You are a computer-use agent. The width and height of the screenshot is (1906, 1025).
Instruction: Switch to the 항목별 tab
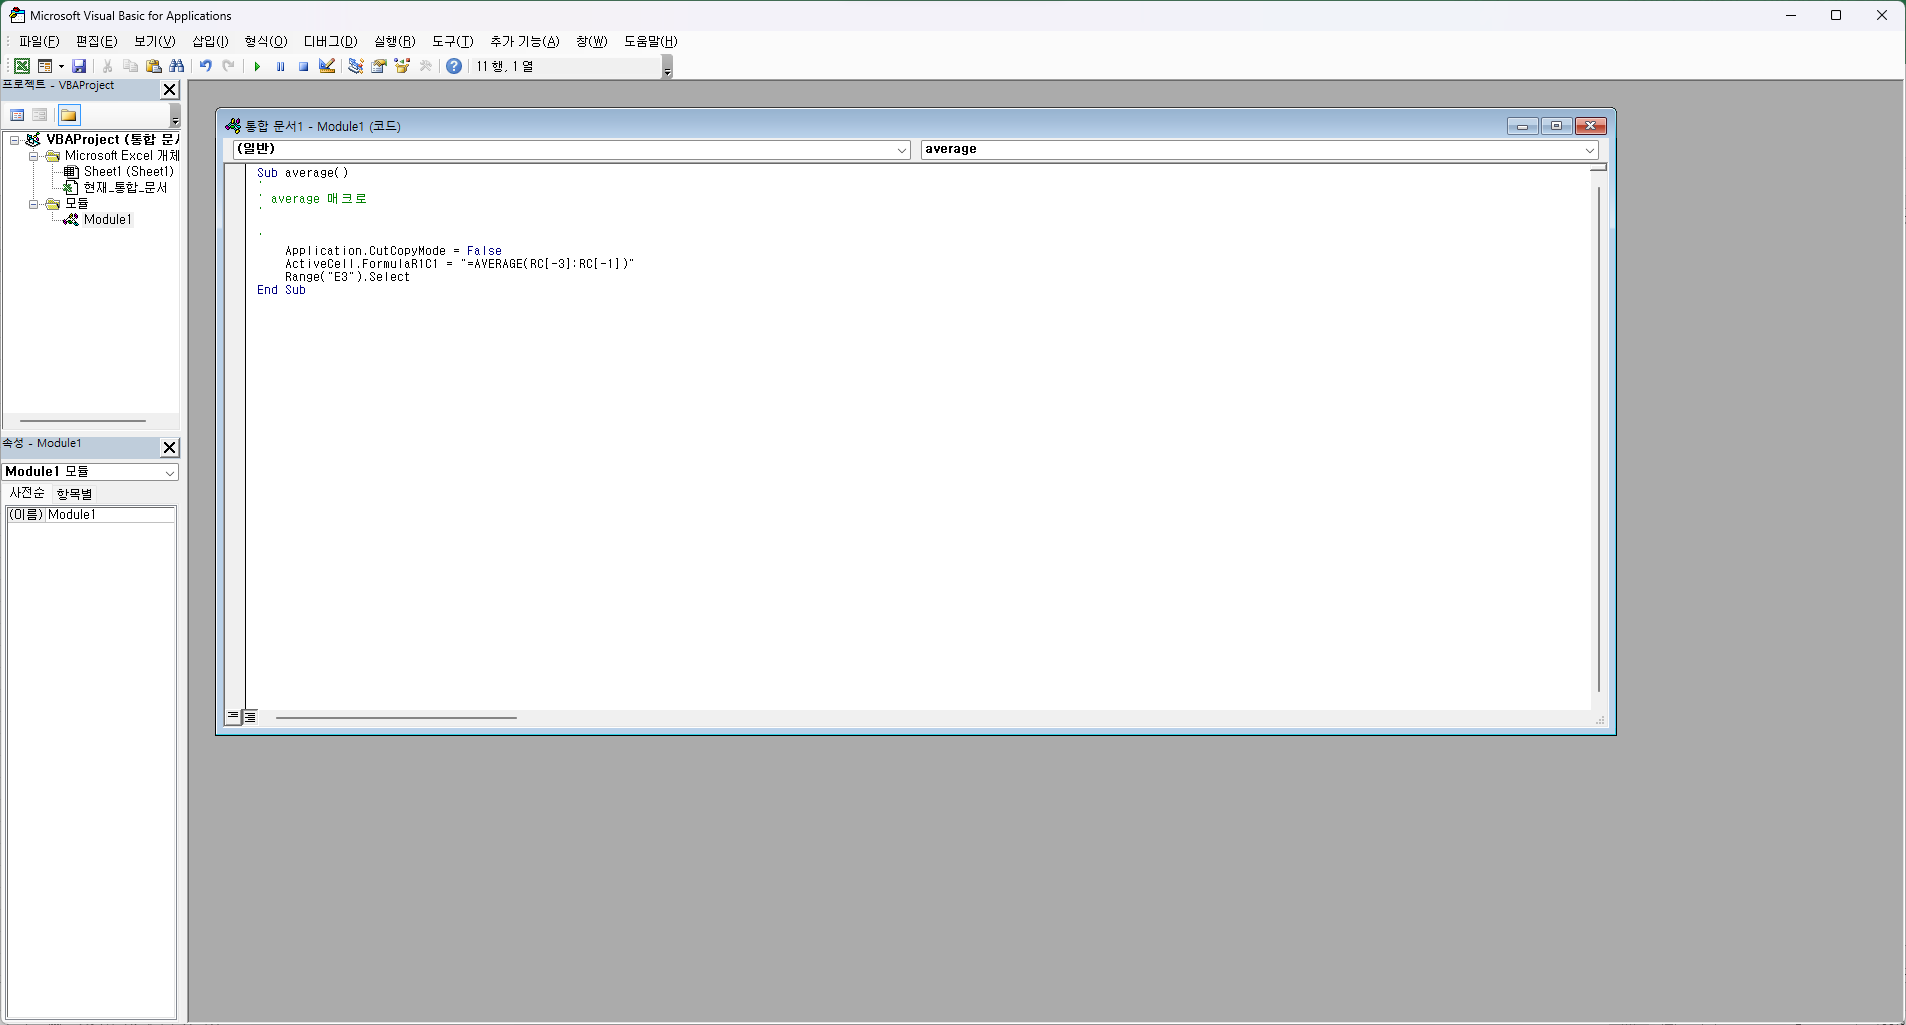pos(74,494)
